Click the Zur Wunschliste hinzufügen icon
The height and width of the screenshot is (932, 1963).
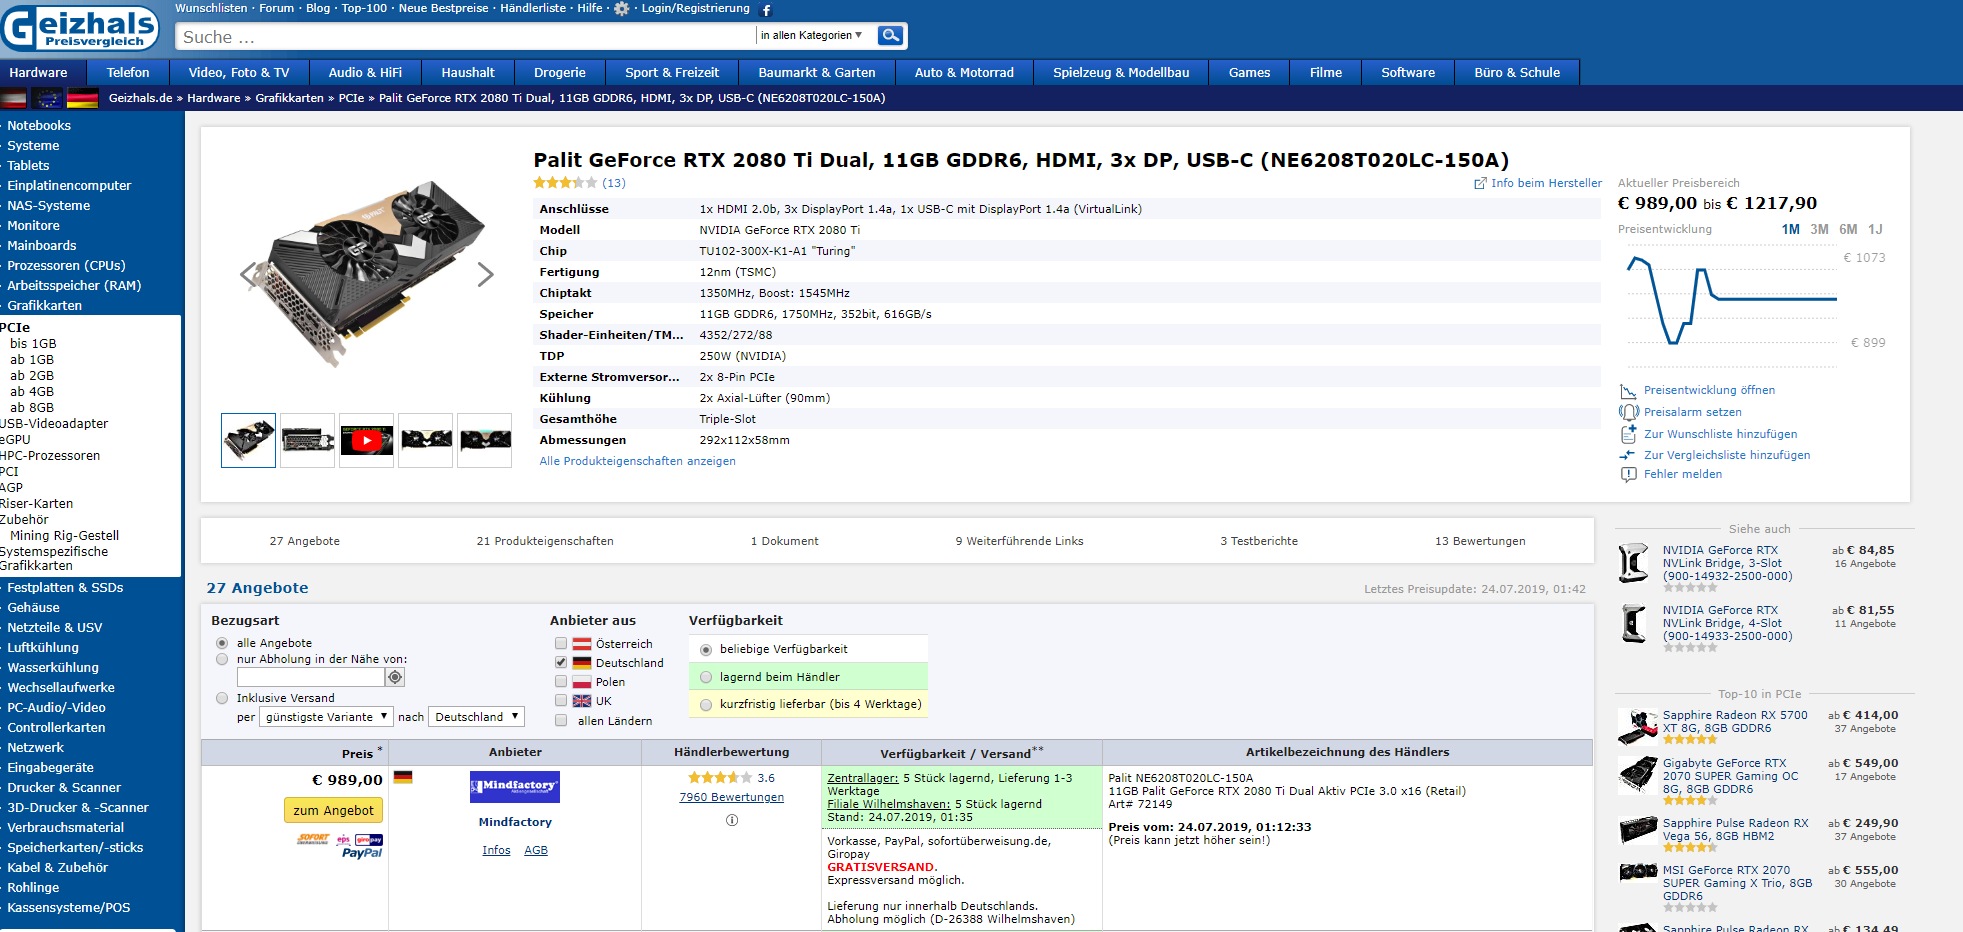coord(1628,434)
